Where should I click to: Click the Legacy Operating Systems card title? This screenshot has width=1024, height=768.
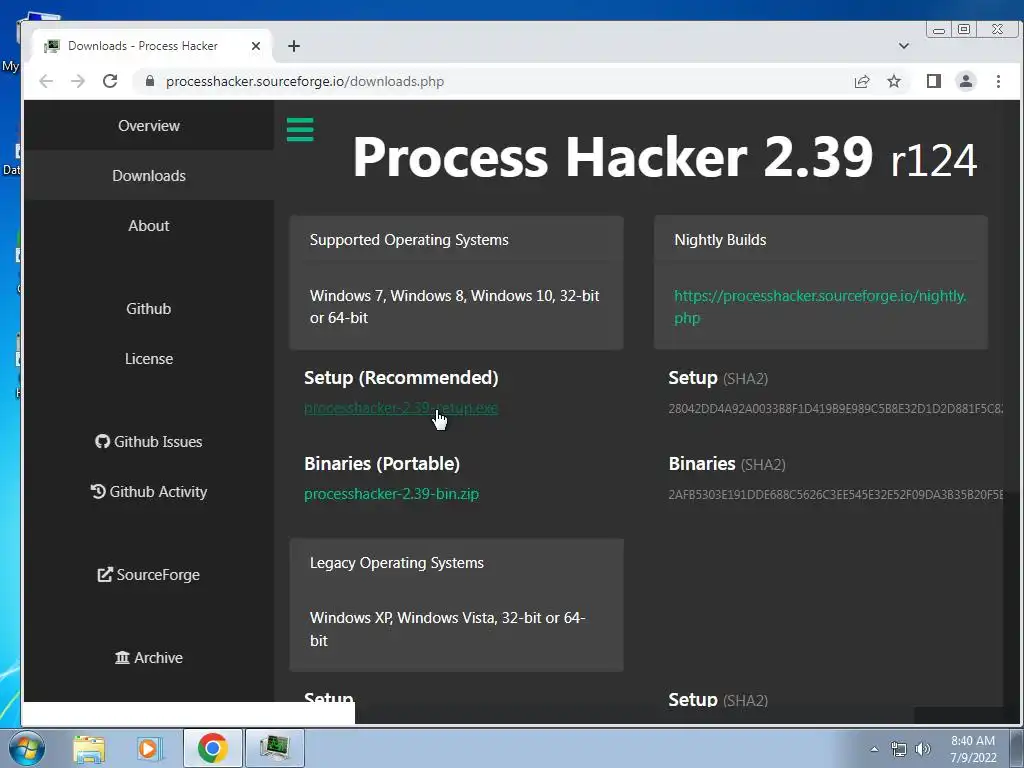tap(396, 562)
